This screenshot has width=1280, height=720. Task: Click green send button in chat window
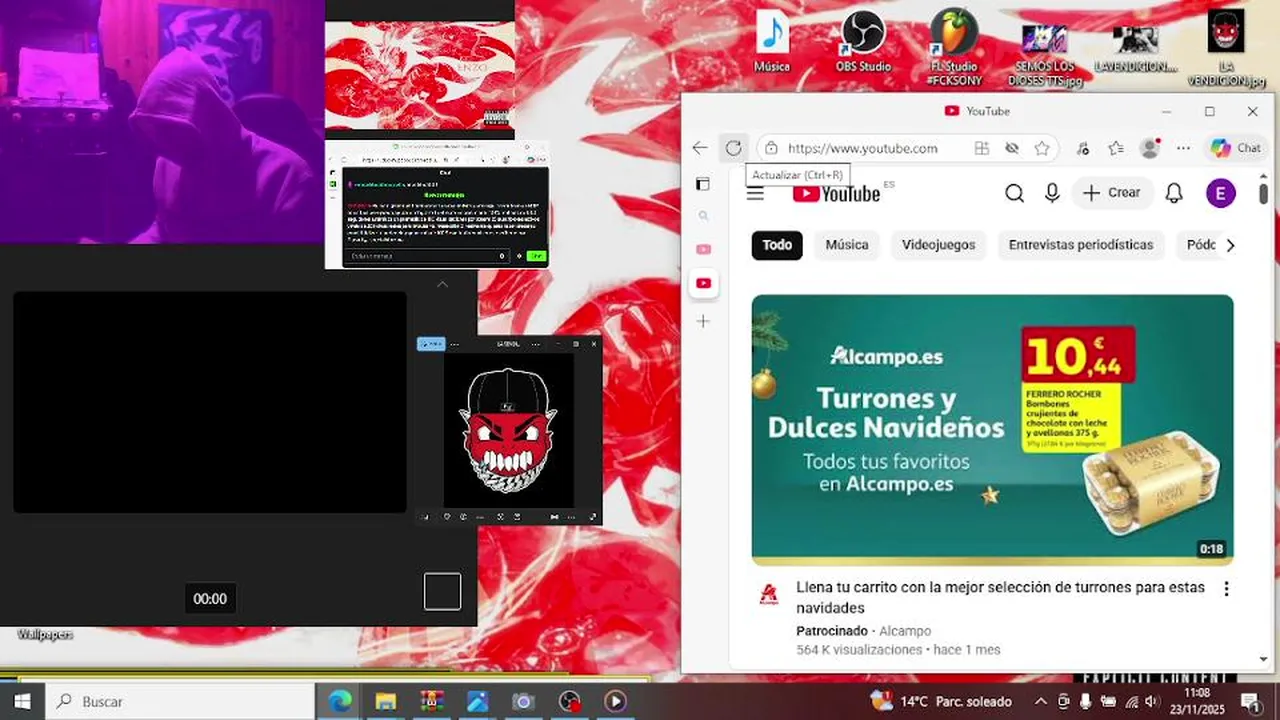[537, 256]
